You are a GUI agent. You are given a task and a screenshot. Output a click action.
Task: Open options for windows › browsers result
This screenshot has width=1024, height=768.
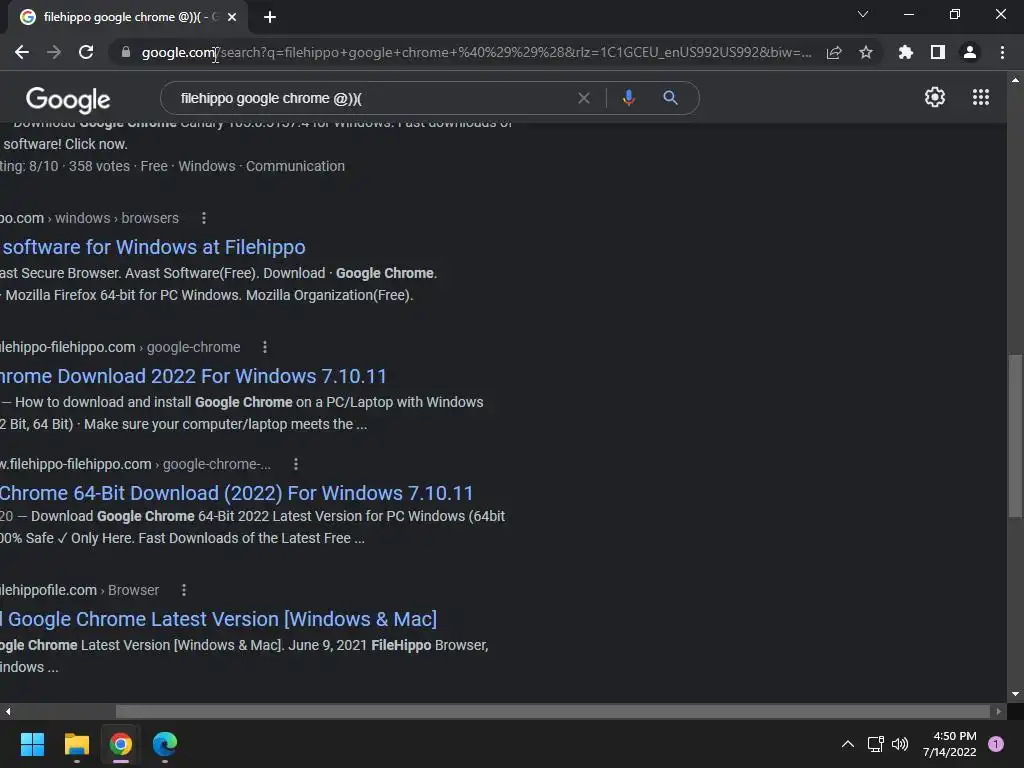coord(204,218)
